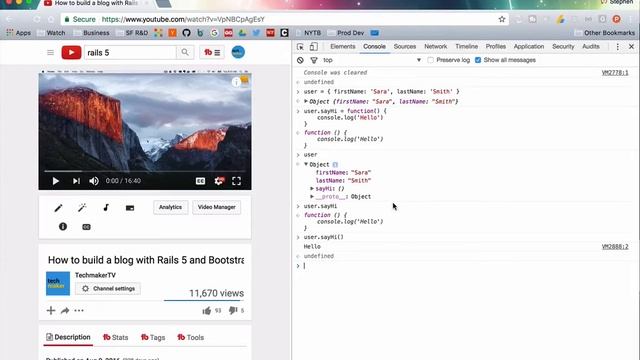Image resolution: width=640 pixels, height=360 pixels.
Task: Enable the Preserve log checkbox
Action: point(430,60)
